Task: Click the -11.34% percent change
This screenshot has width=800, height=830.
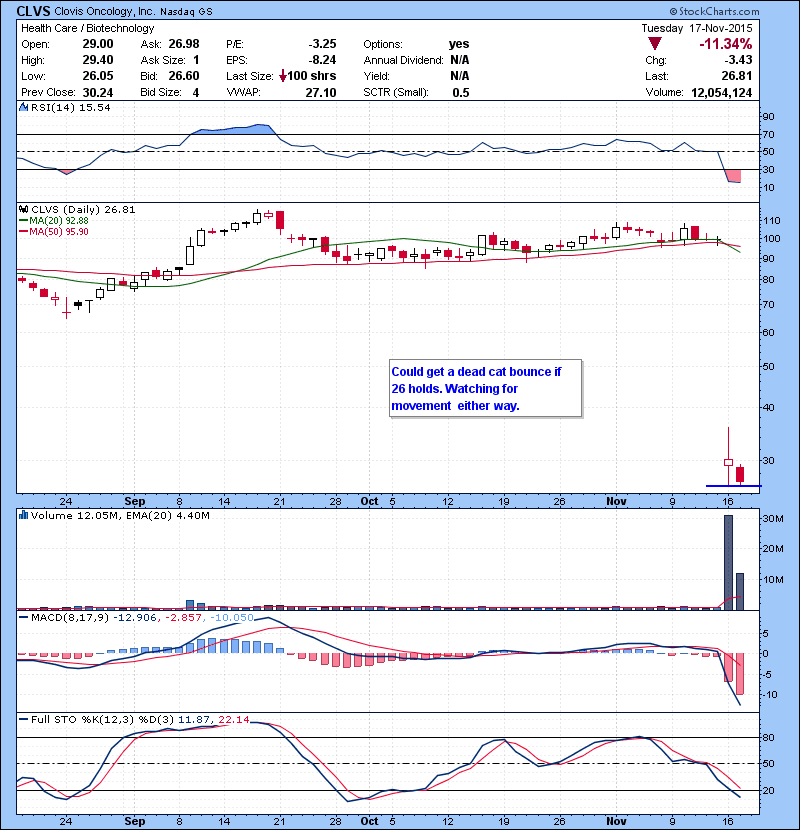Action: (x=725, y=43)
